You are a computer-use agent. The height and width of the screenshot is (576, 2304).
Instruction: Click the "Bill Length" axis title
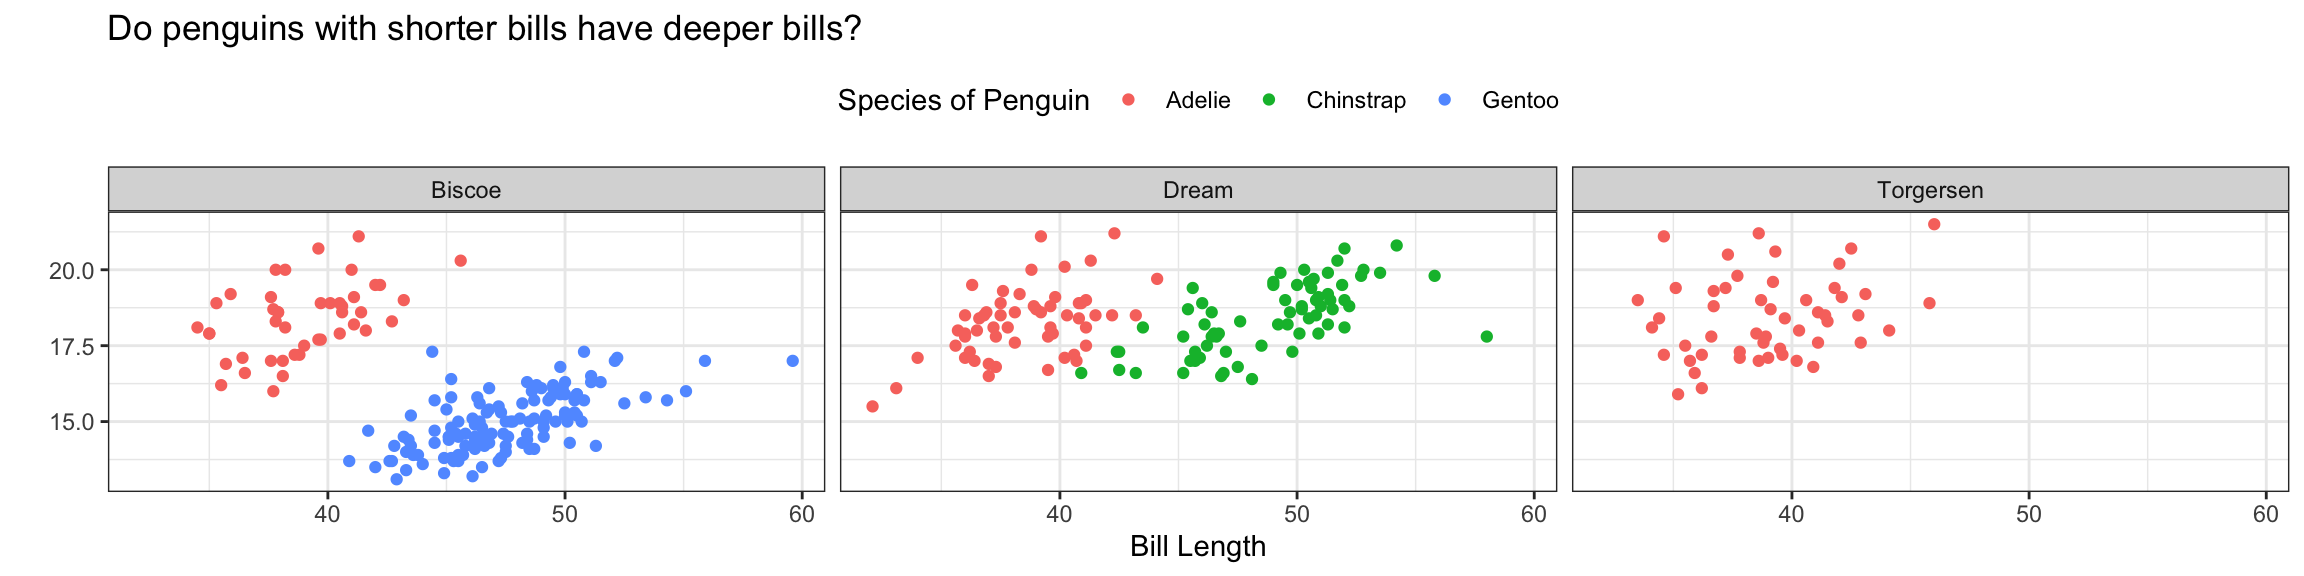pos(1198,546)
